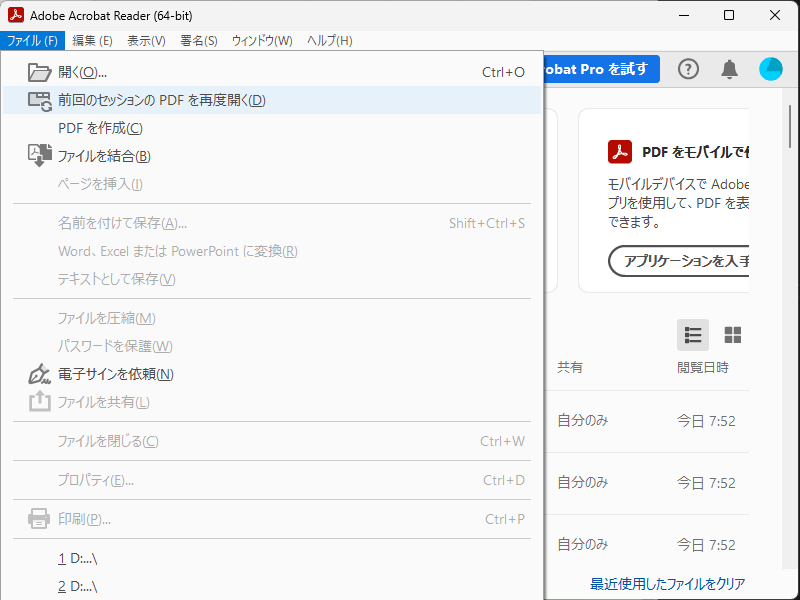
Task: Switch to list view icon
Action: (x=692, y=335)
